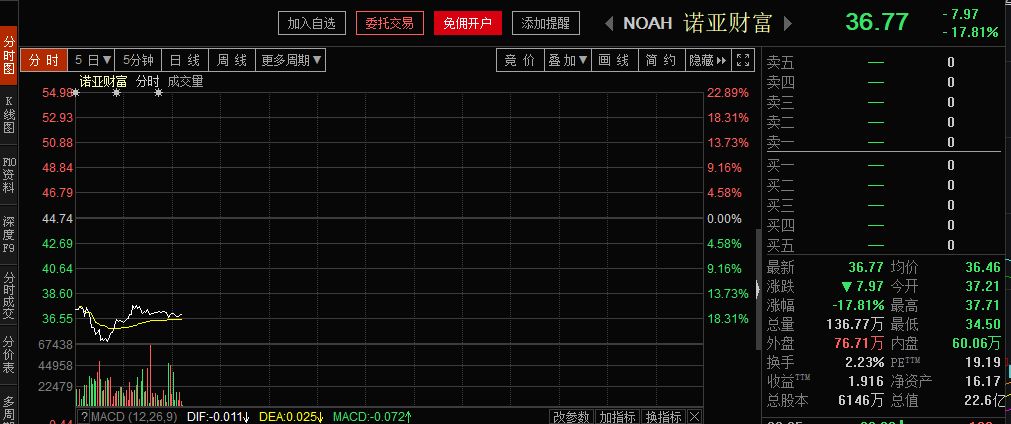Click 加指标 to add indicator
Image resolution: width=1011 pixels, height=424 pixels.
pos(617,417)
